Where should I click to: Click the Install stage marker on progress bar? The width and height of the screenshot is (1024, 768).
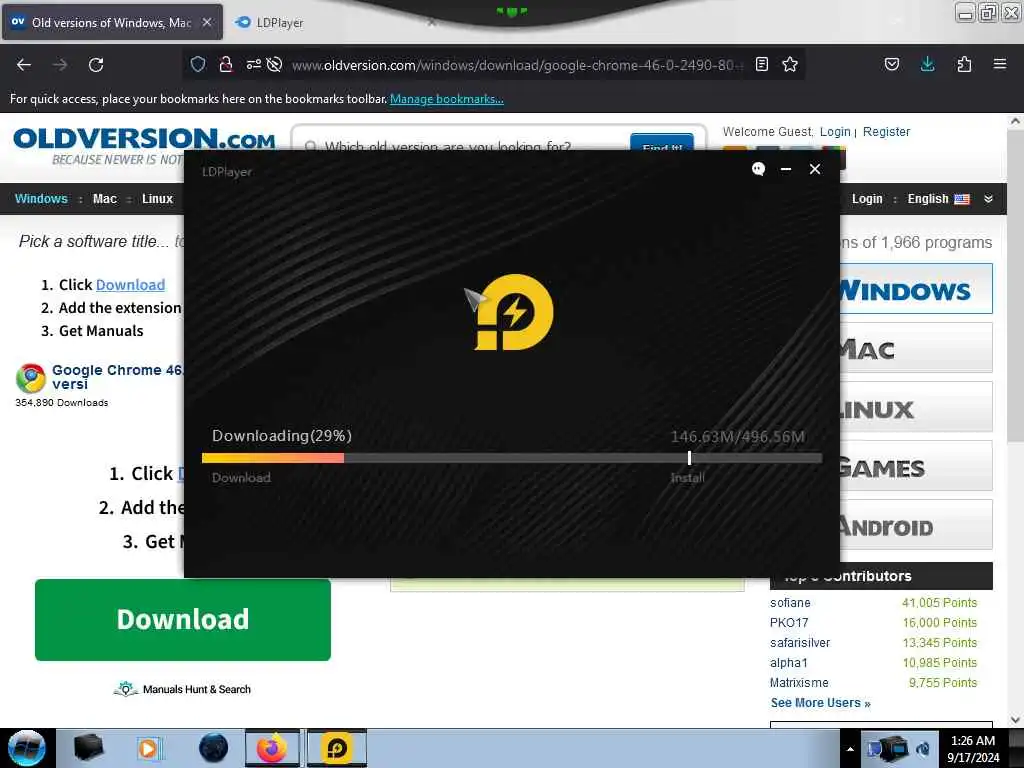click(x=690, y=458)
